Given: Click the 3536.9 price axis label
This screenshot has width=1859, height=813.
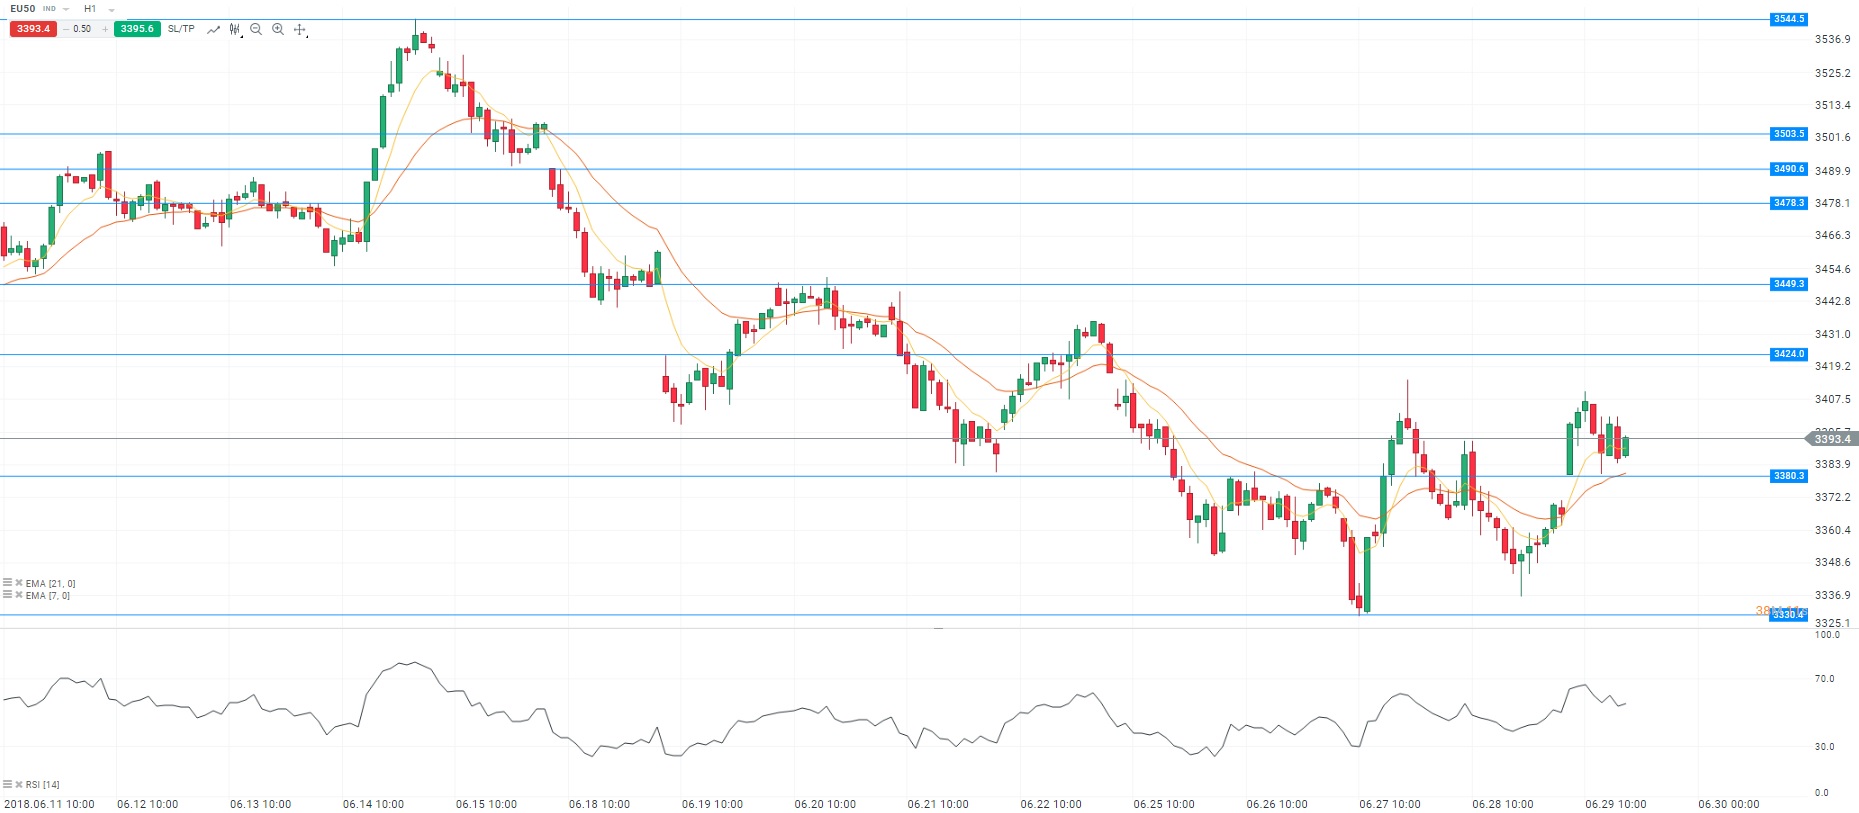Looking at the screenshot, I should (1832, 39).
